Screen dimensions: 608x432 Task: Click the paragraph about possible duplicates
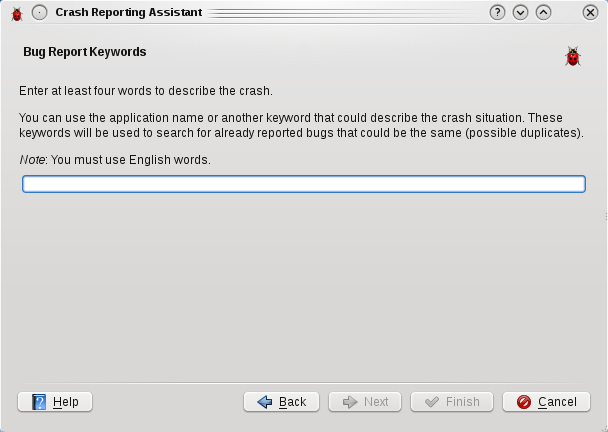click(x=301, y=125)
